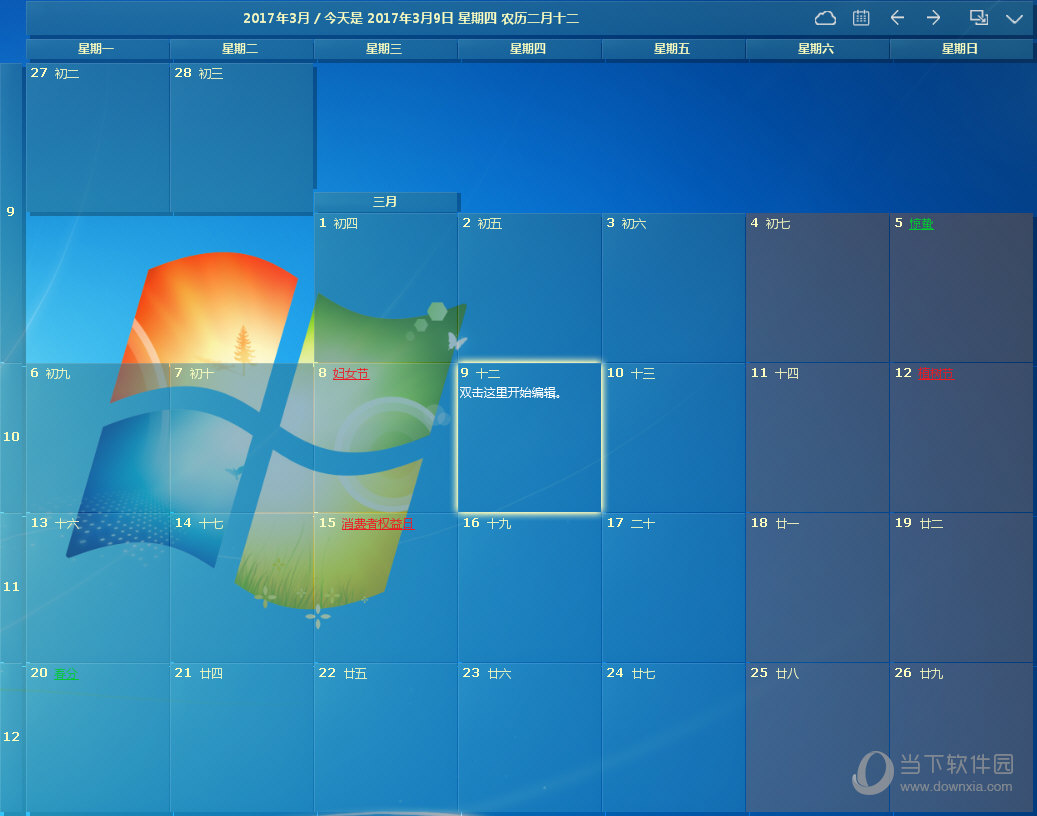The width and height of the screenshot is (1037, 816).
Task: Select March 2 初五 cell
Action: [x=530, y=288]
